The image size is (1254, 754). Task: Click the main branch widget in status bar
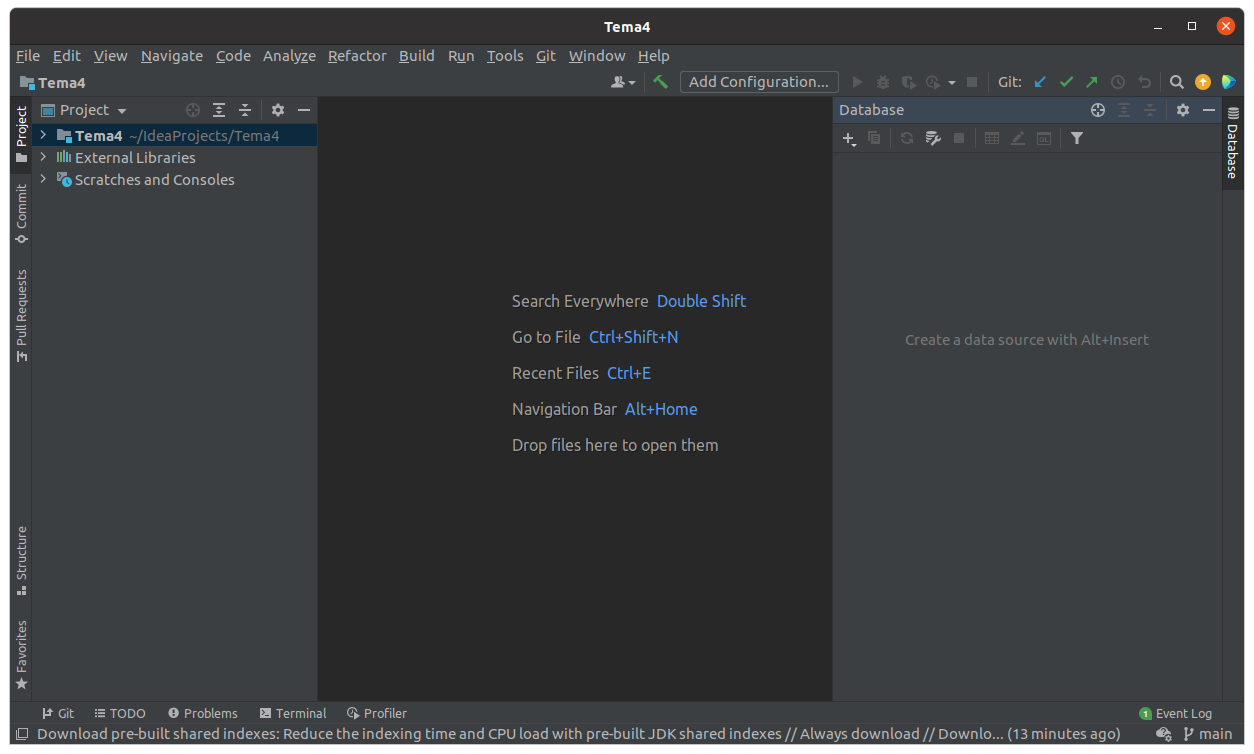[1208, 734]
